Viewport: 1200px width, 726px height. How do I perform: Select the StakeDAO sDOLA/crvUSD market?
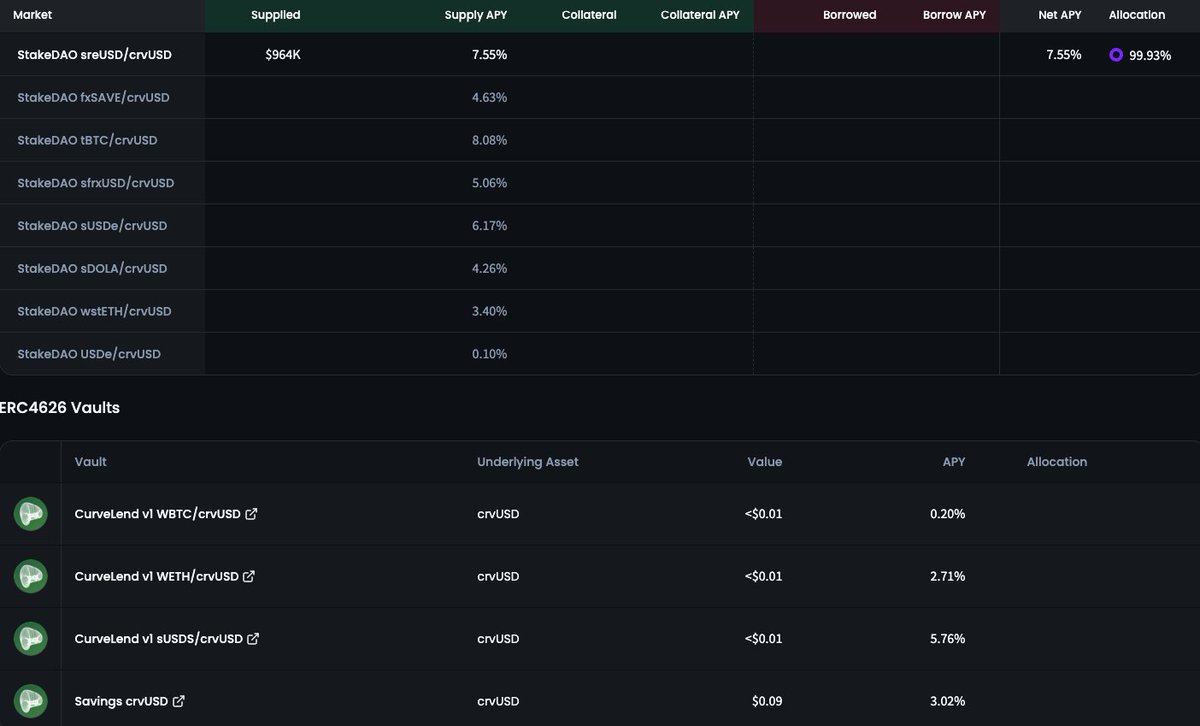click(x=92, y=268)
